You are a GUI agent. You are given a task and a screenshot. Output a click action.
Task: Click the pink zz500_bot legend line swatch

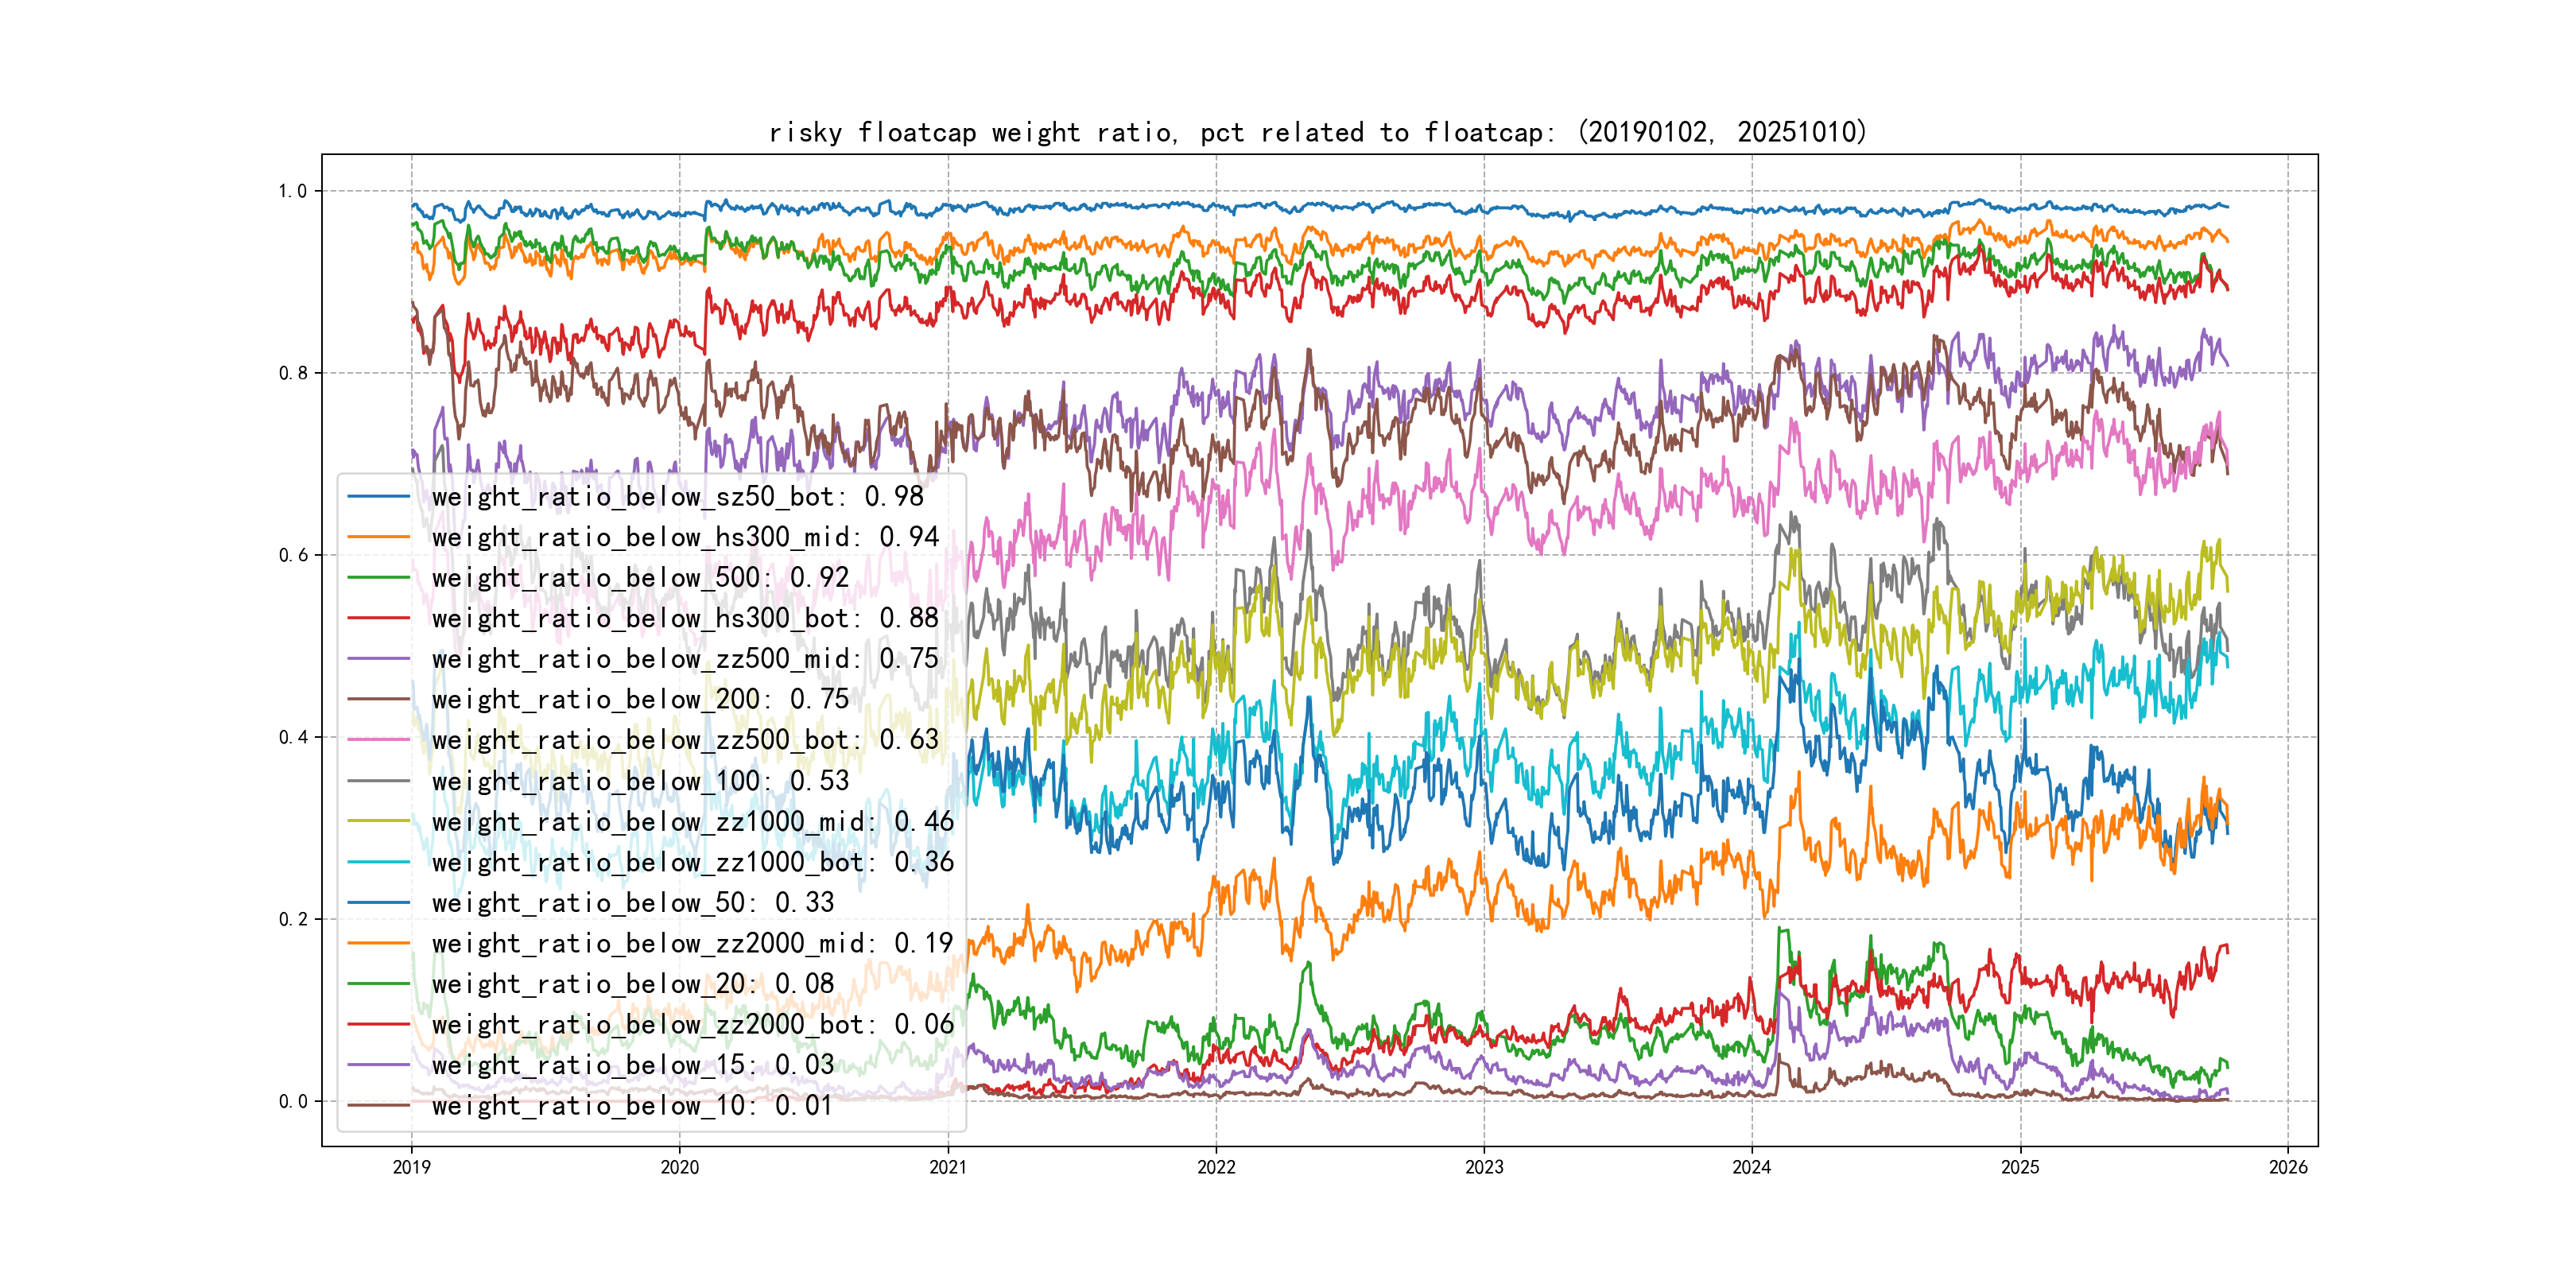click(x=379, y=740)
